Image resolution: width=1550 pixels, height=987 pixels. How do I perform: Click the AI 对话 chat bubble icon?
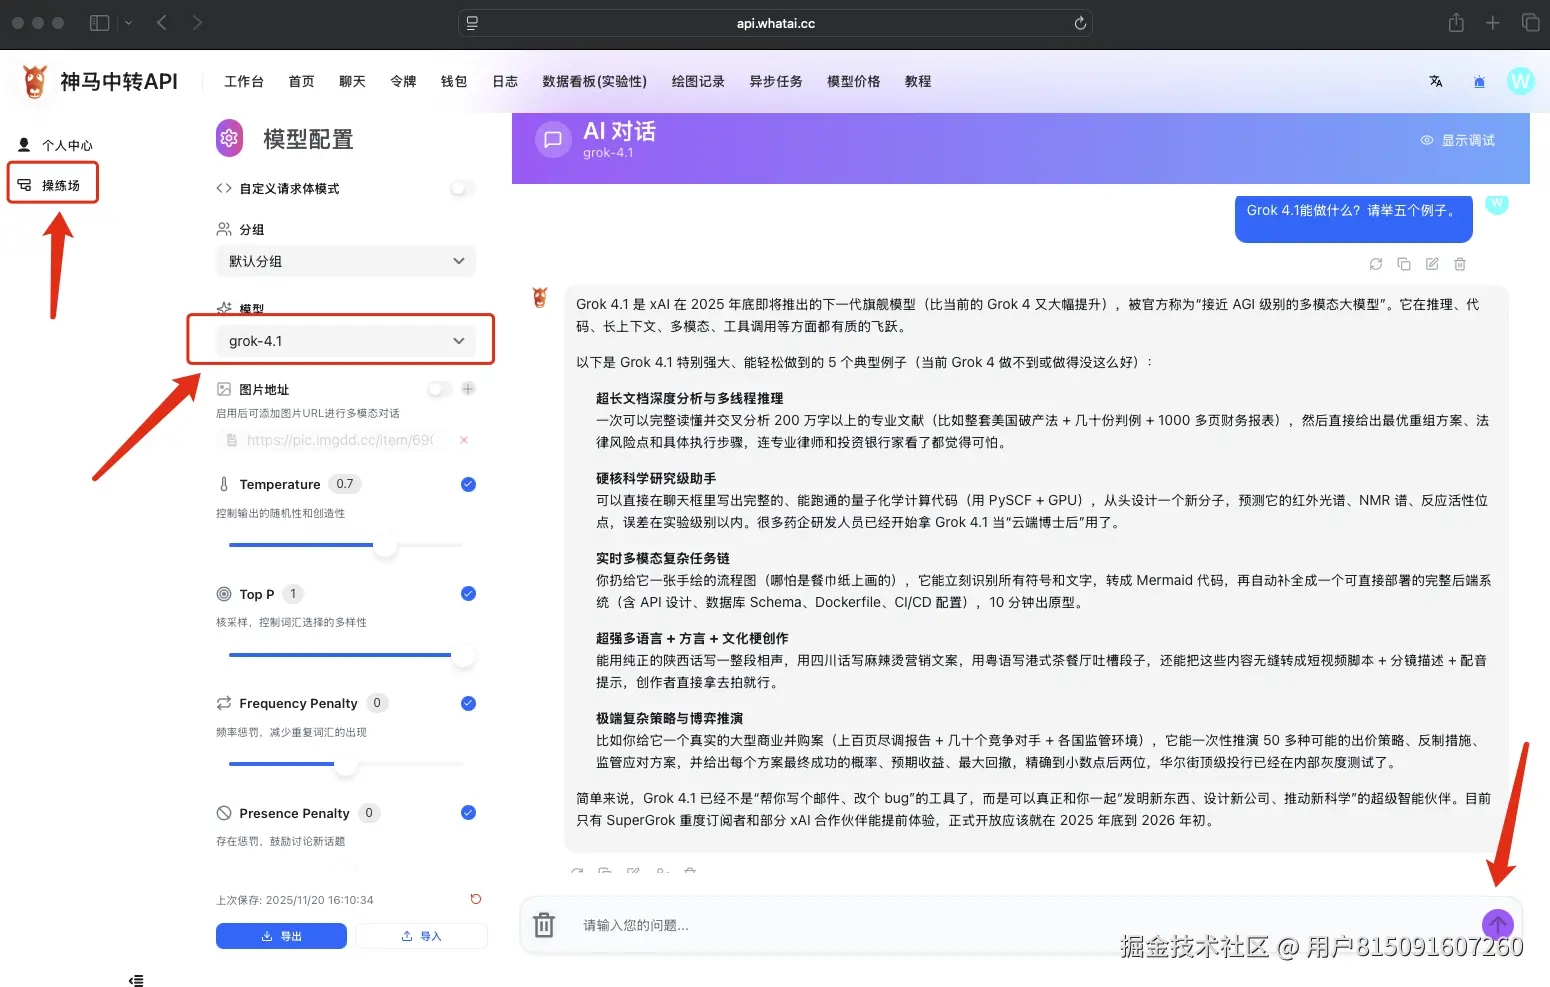[x=553, y=140]
